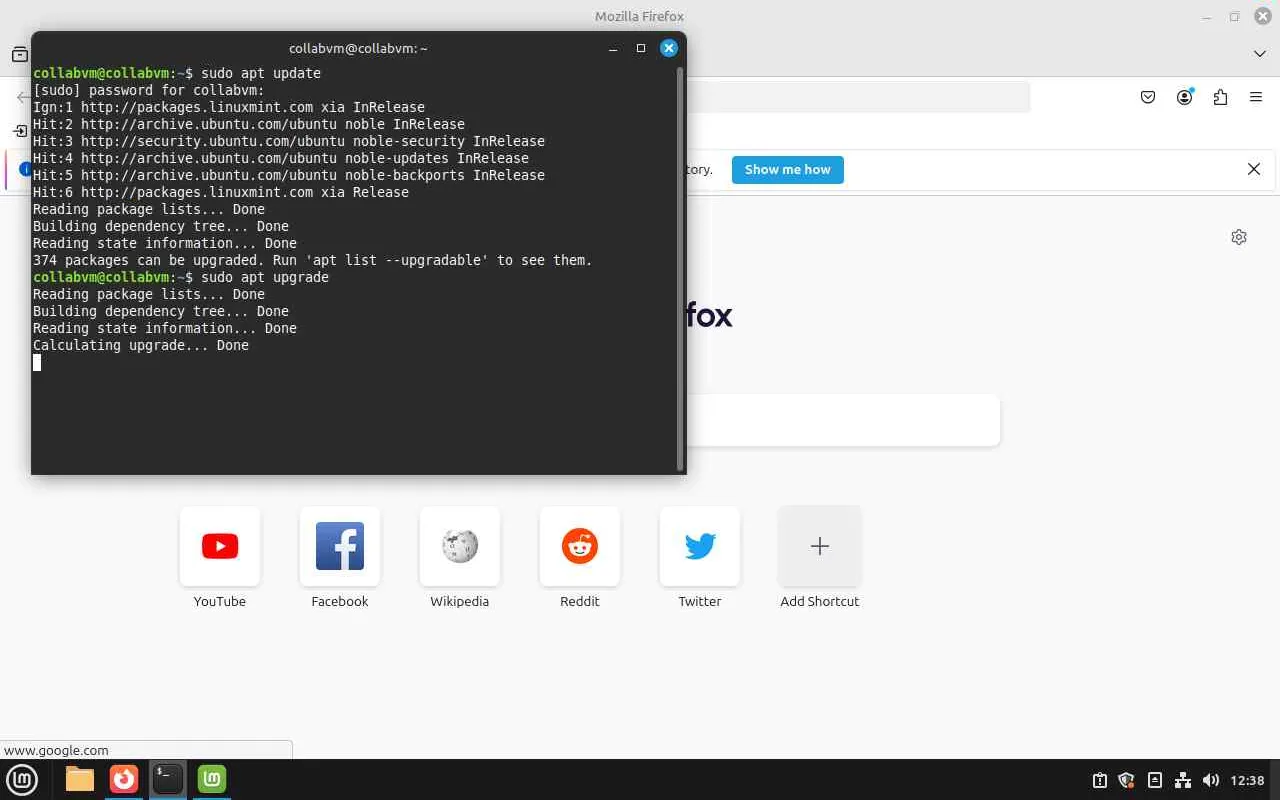The height and width of the screenshot is (800, 1280).
Task: Focus the Firefox address bar
Action: (858, 97)
